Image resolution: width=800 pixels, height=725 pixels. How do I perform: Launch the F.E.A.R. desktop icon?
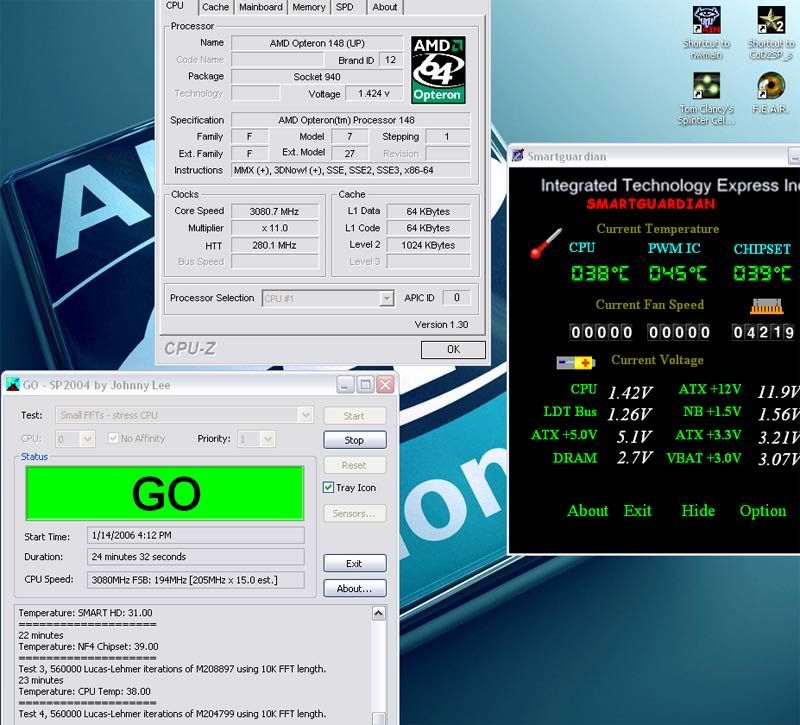(x=771, y=86)
